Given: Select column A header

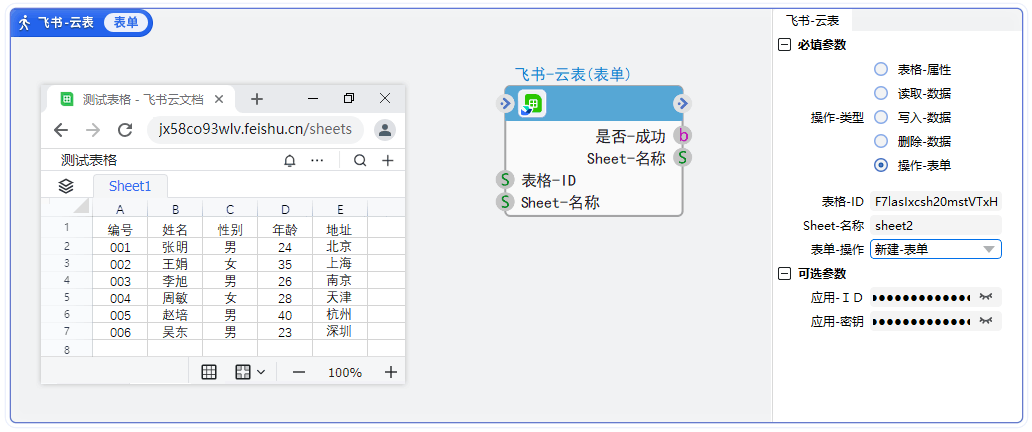Looking at the screenshot, I should coord(120,209).
